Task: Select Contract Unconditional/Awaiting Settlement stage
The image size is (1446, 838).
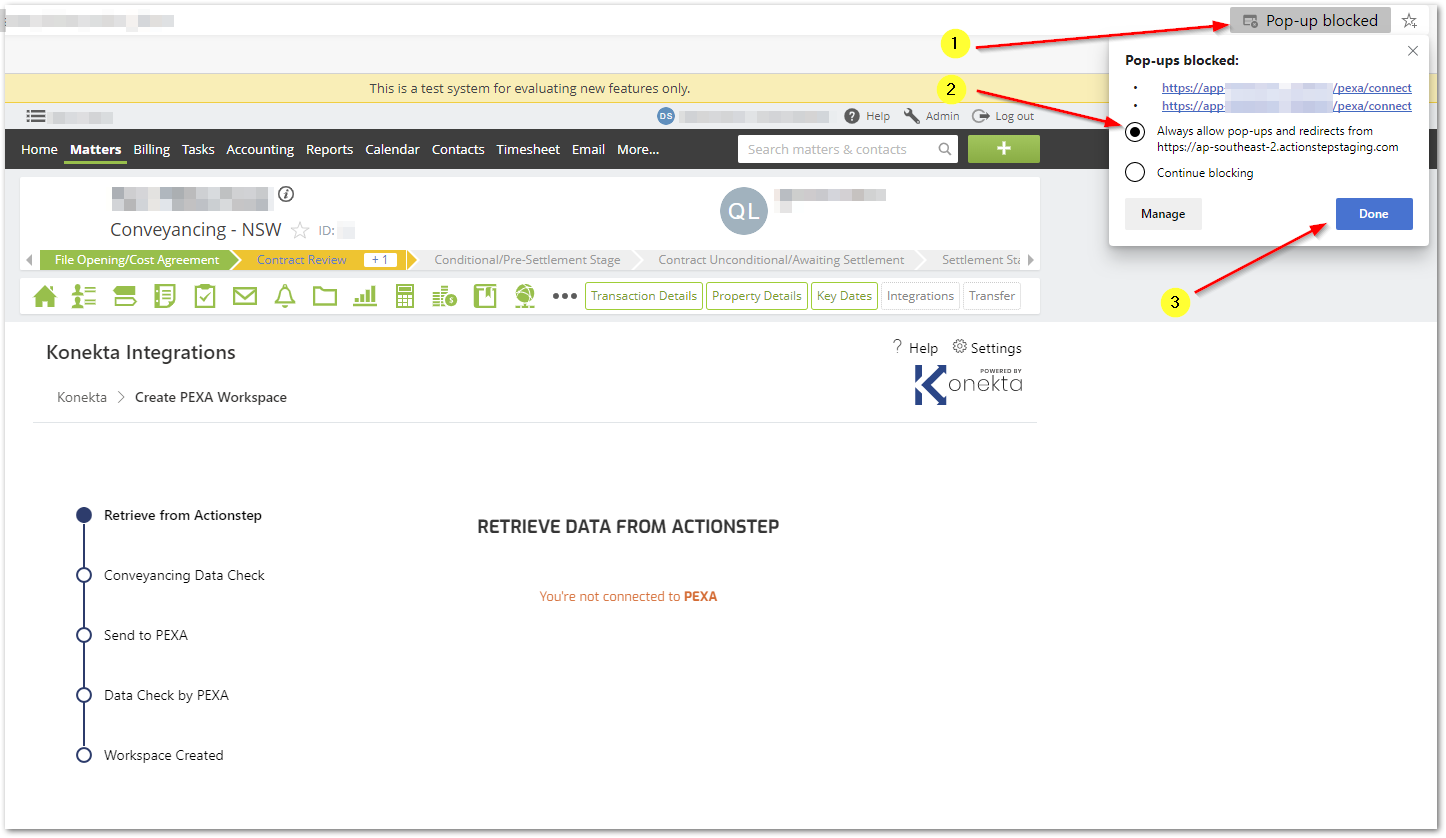Action: click(781, 260)
